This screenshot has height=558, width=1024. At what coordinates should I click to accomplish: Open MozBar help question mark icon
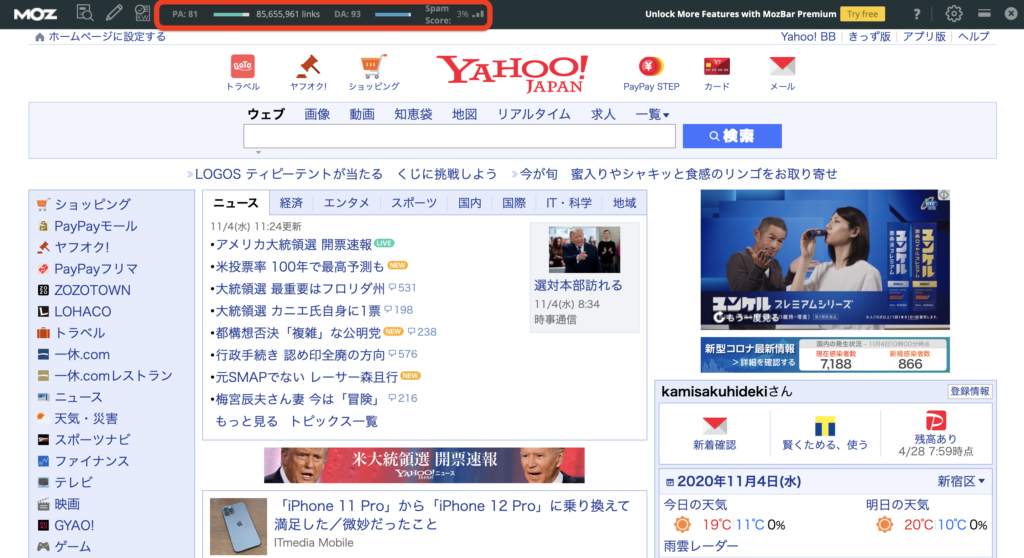point(916,14)
